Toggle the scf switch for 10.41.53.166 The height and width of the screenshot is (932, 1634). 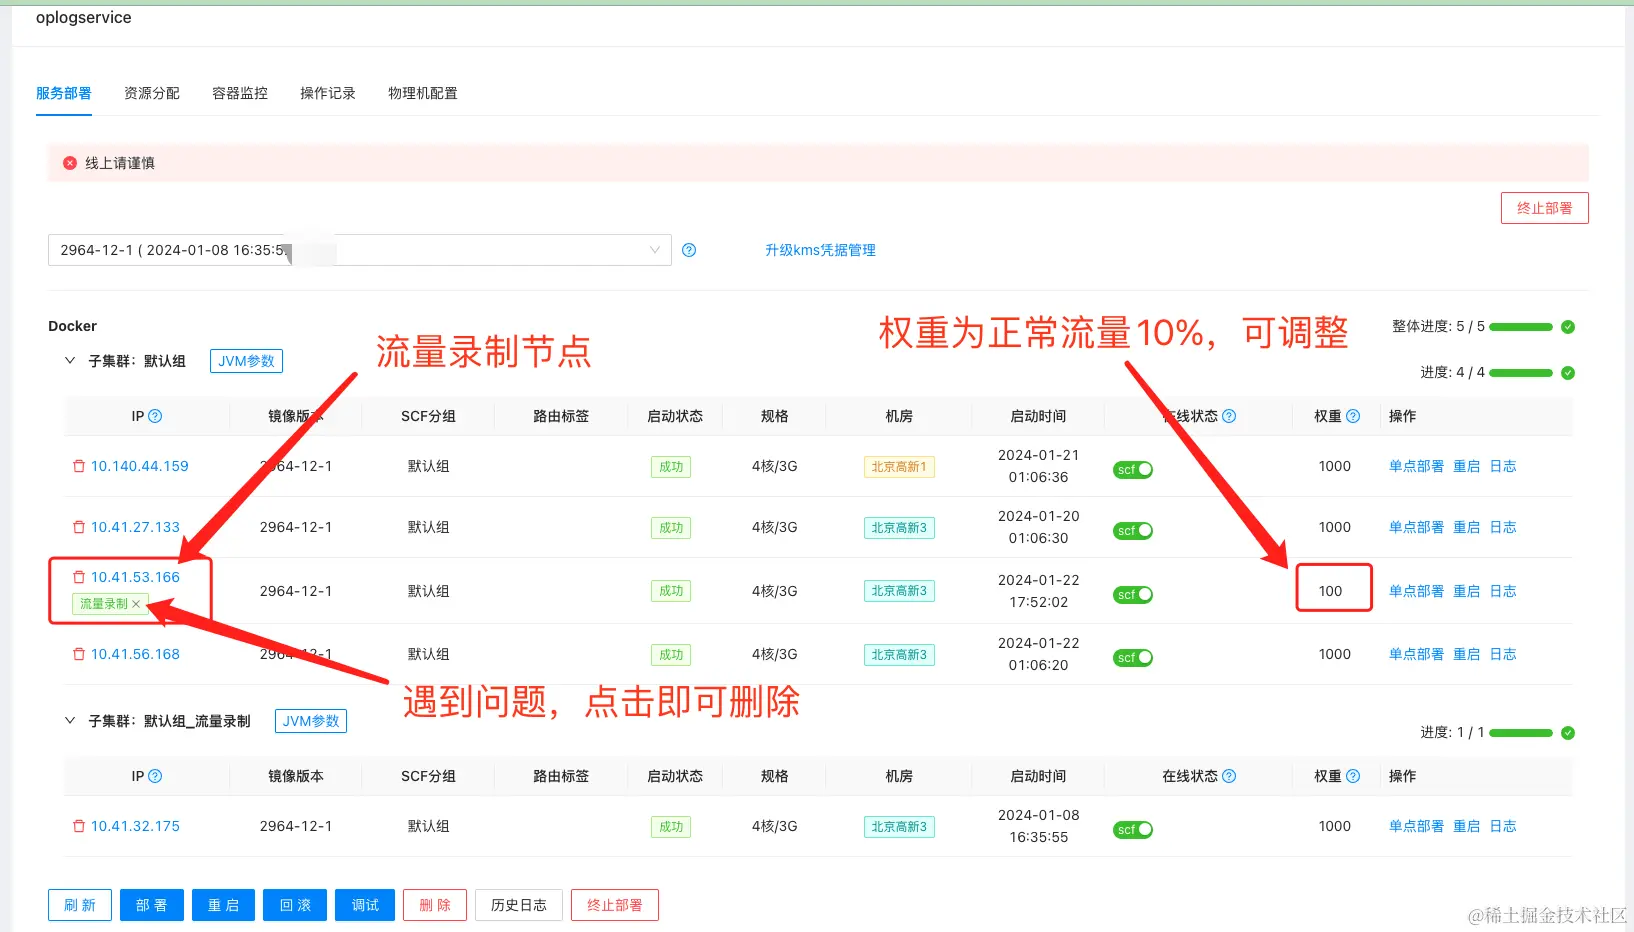pos(1132,593)
